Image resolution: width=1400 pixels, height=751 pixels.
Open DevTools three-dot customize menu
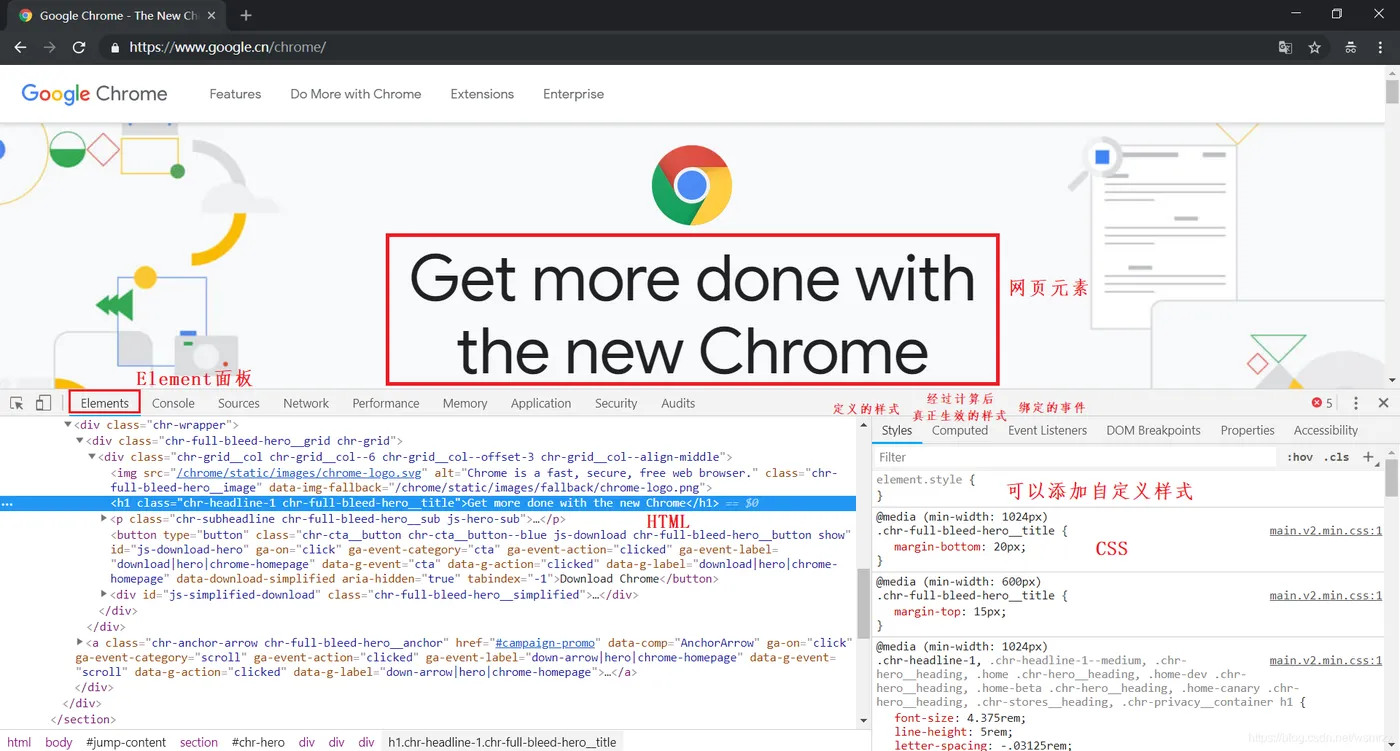(1356, 403)
